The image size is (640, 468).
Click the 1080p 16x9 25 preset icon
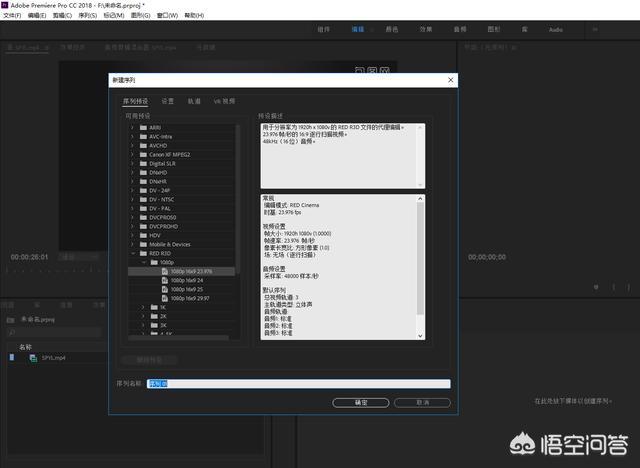point(165,289)
